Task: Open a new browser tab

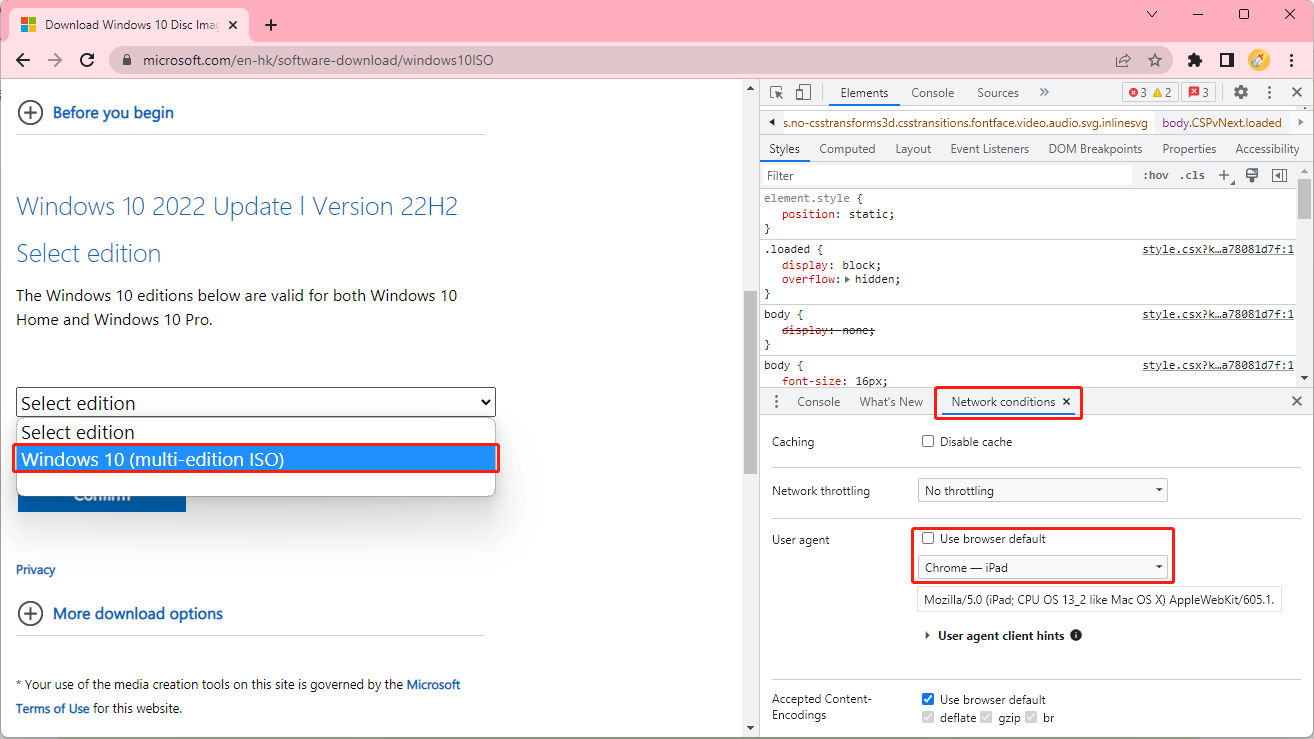Action: (271, 25)
